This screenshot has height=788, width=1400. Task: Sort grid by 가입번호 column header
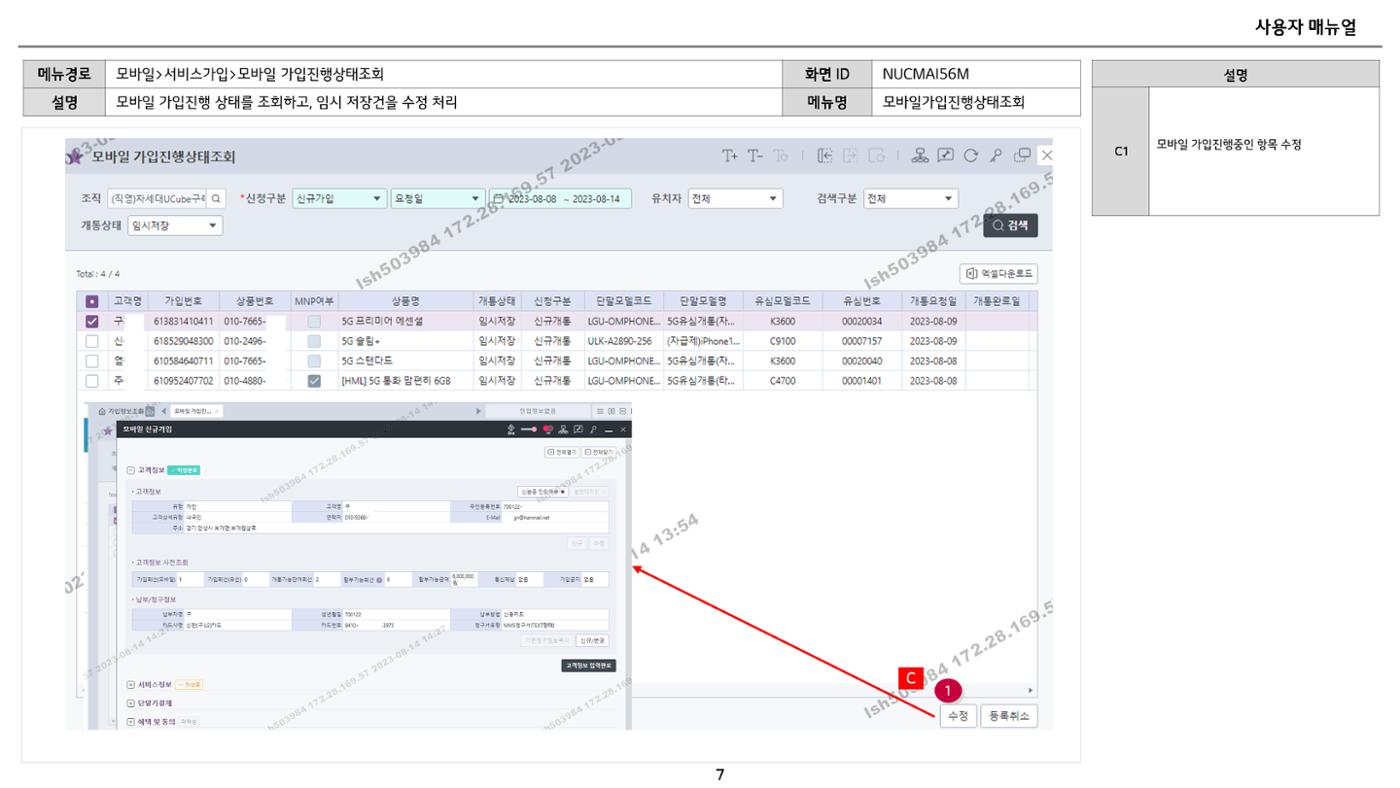[x=182, y=300]
